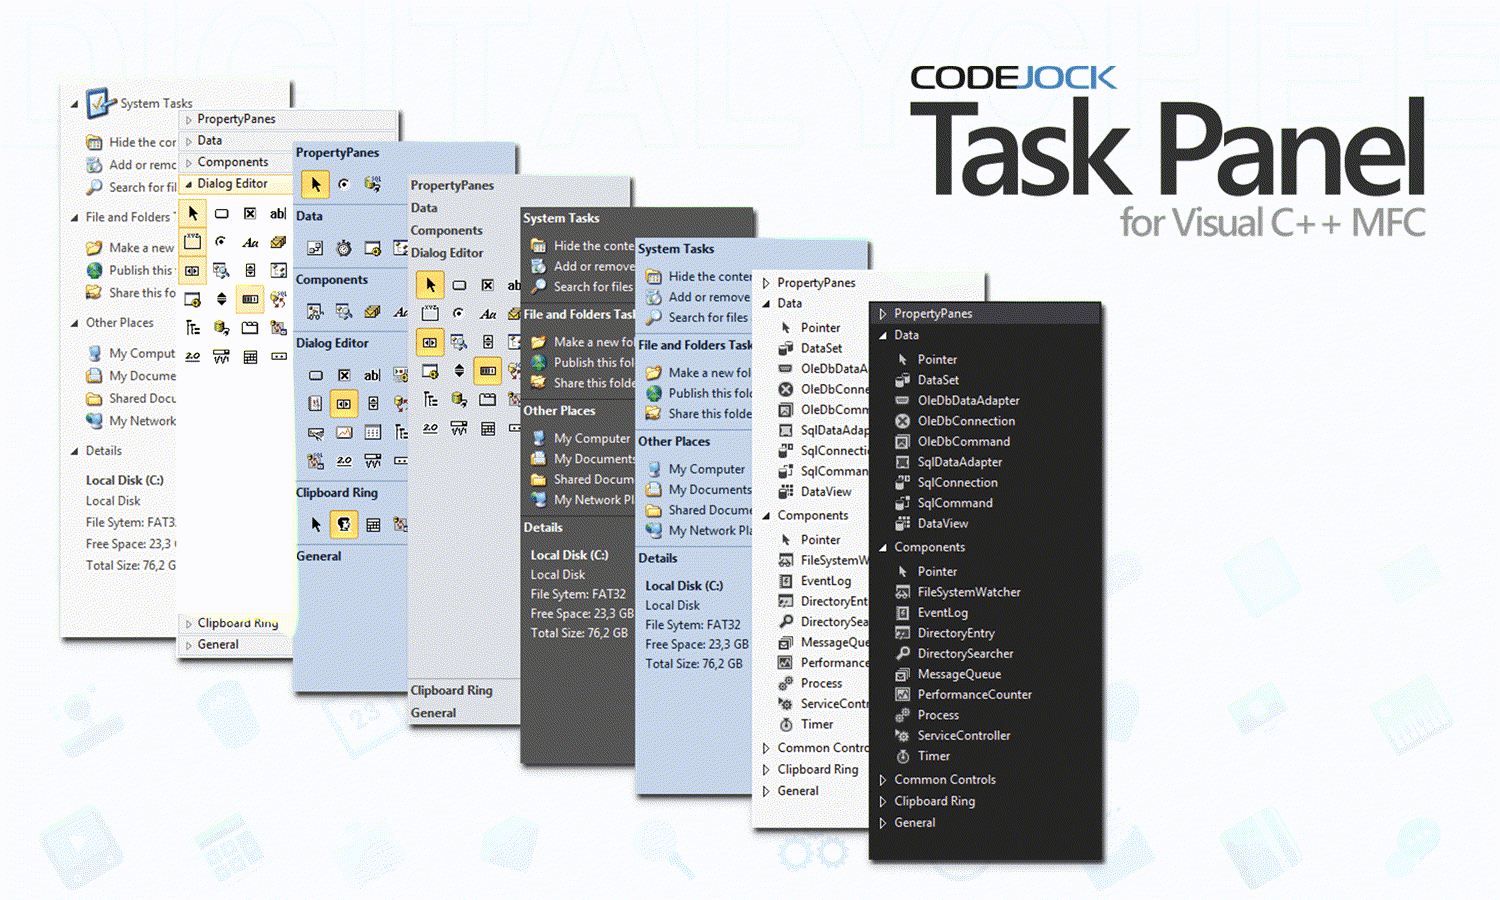Pick ServiceController in the black panel

953,735
